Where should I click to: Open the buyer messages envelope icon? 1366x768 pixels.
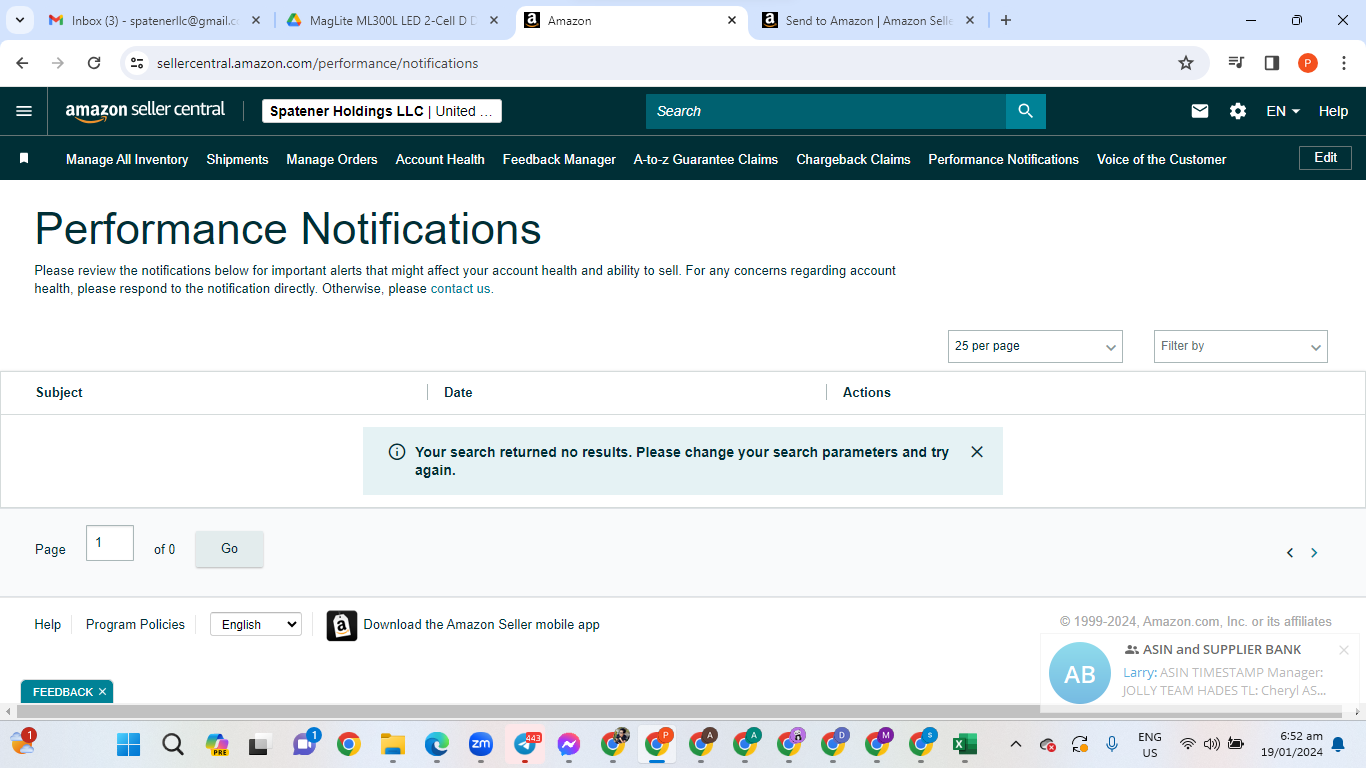[x=1200, y=111]
